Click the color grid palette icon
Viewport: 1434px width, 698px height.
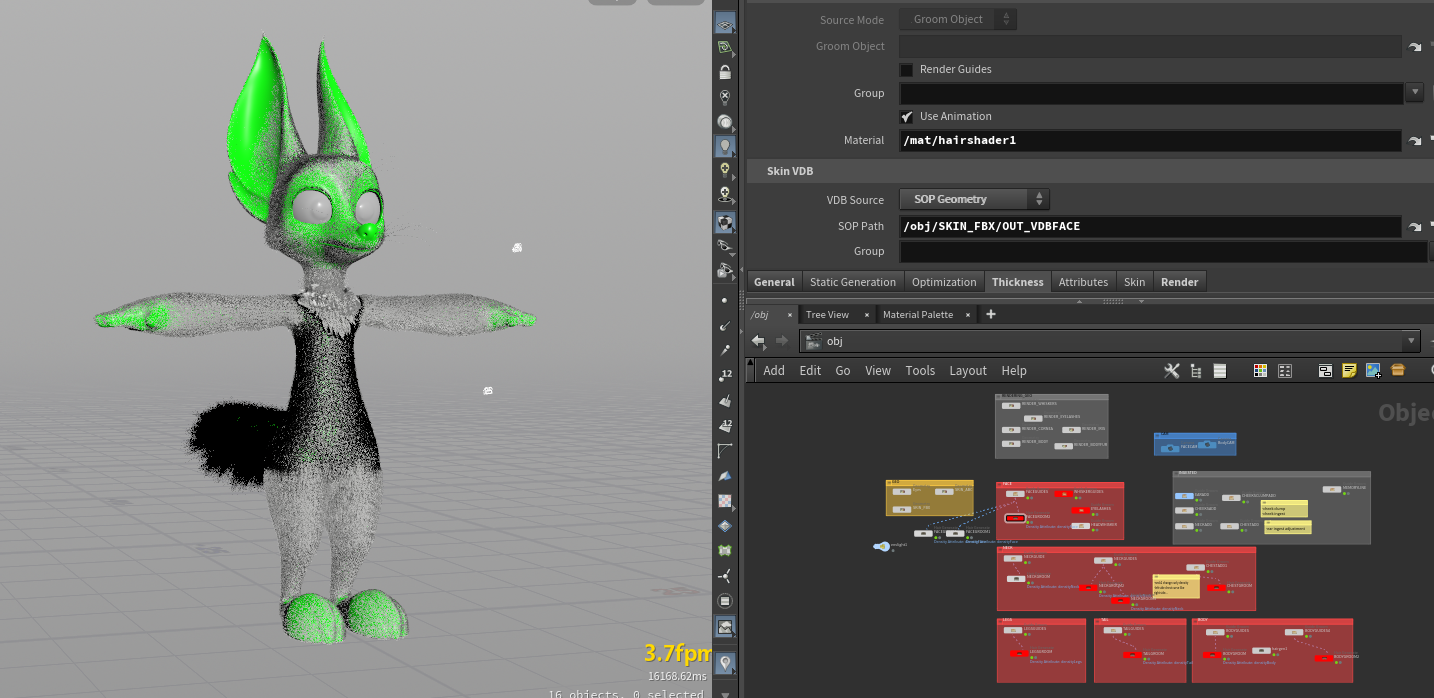[x=1260, y=371]
